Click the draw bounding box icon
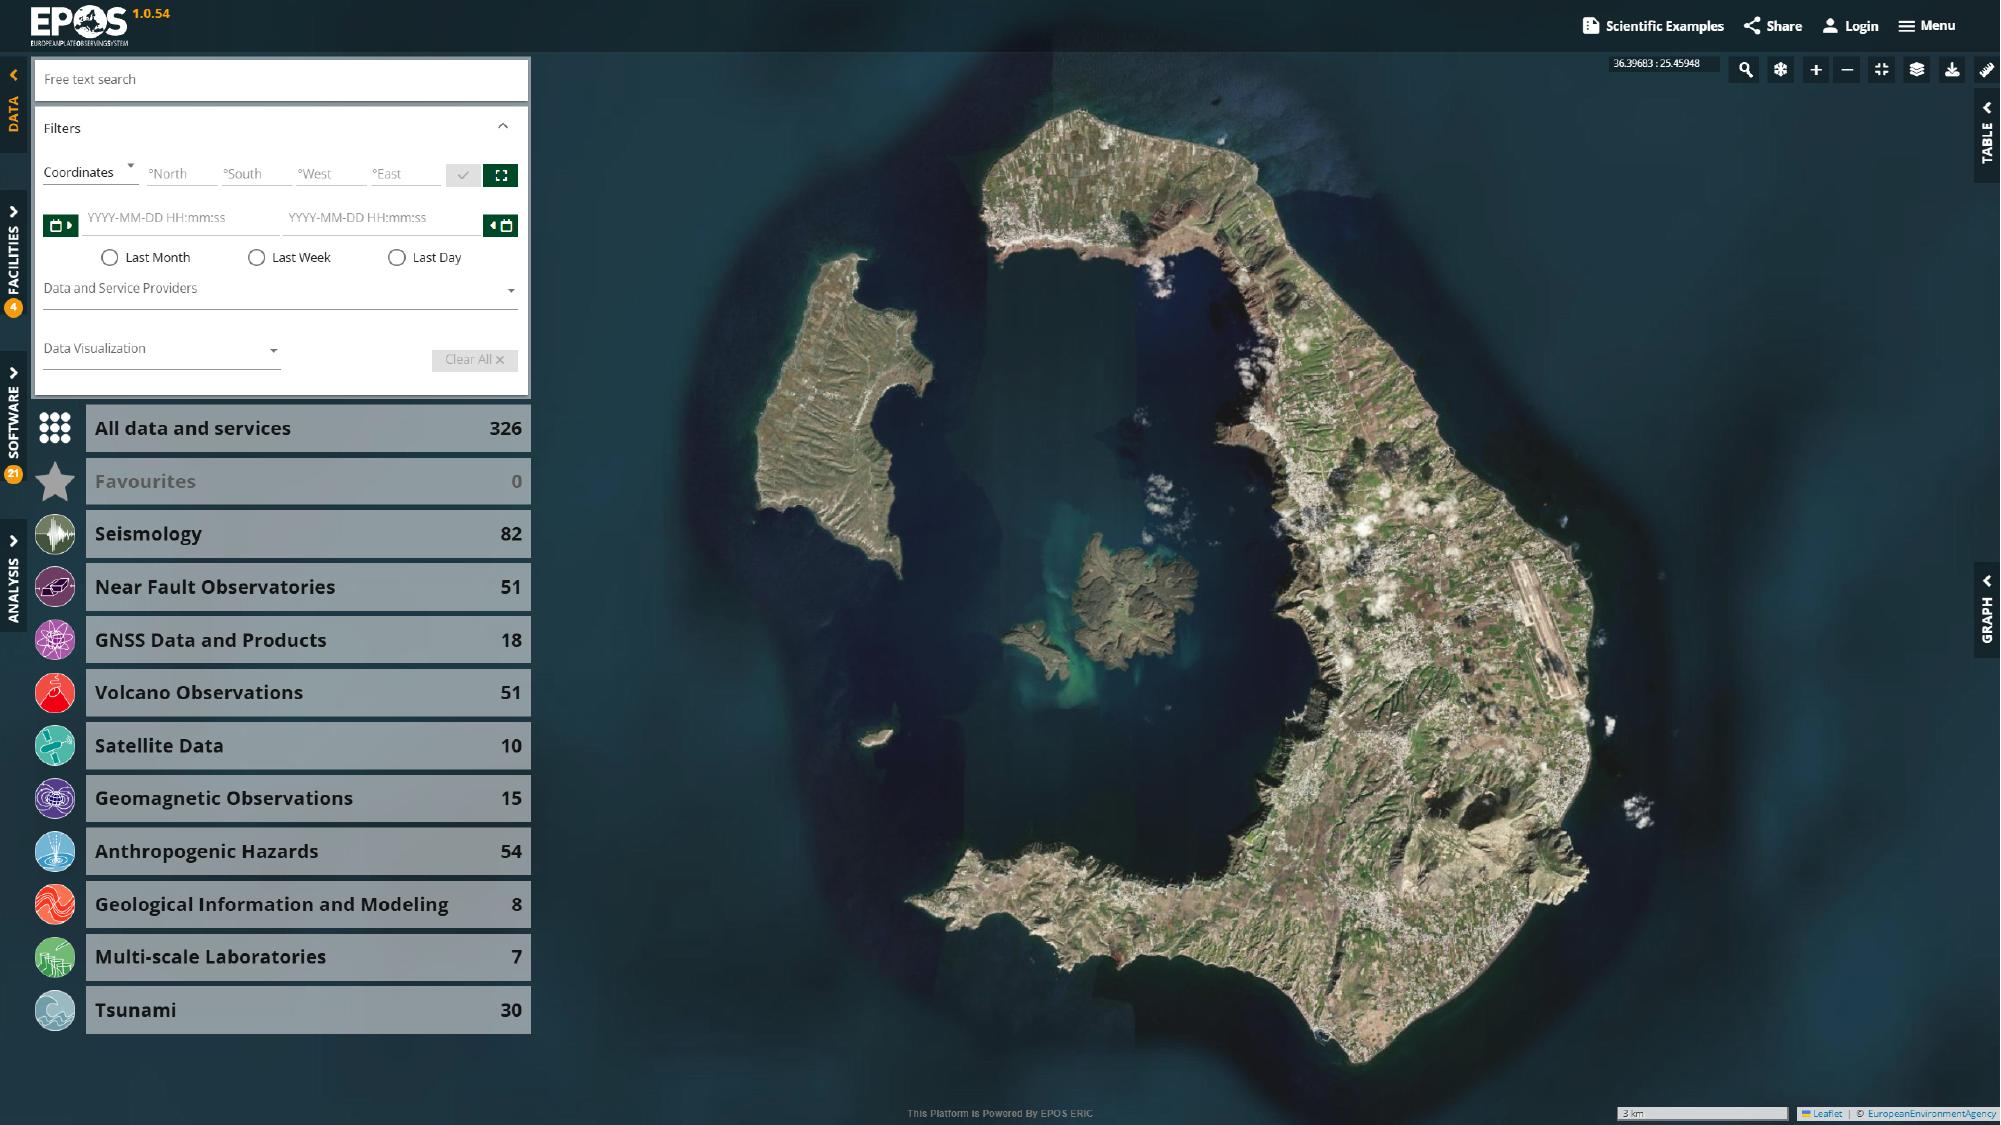 tap(500, 175)
